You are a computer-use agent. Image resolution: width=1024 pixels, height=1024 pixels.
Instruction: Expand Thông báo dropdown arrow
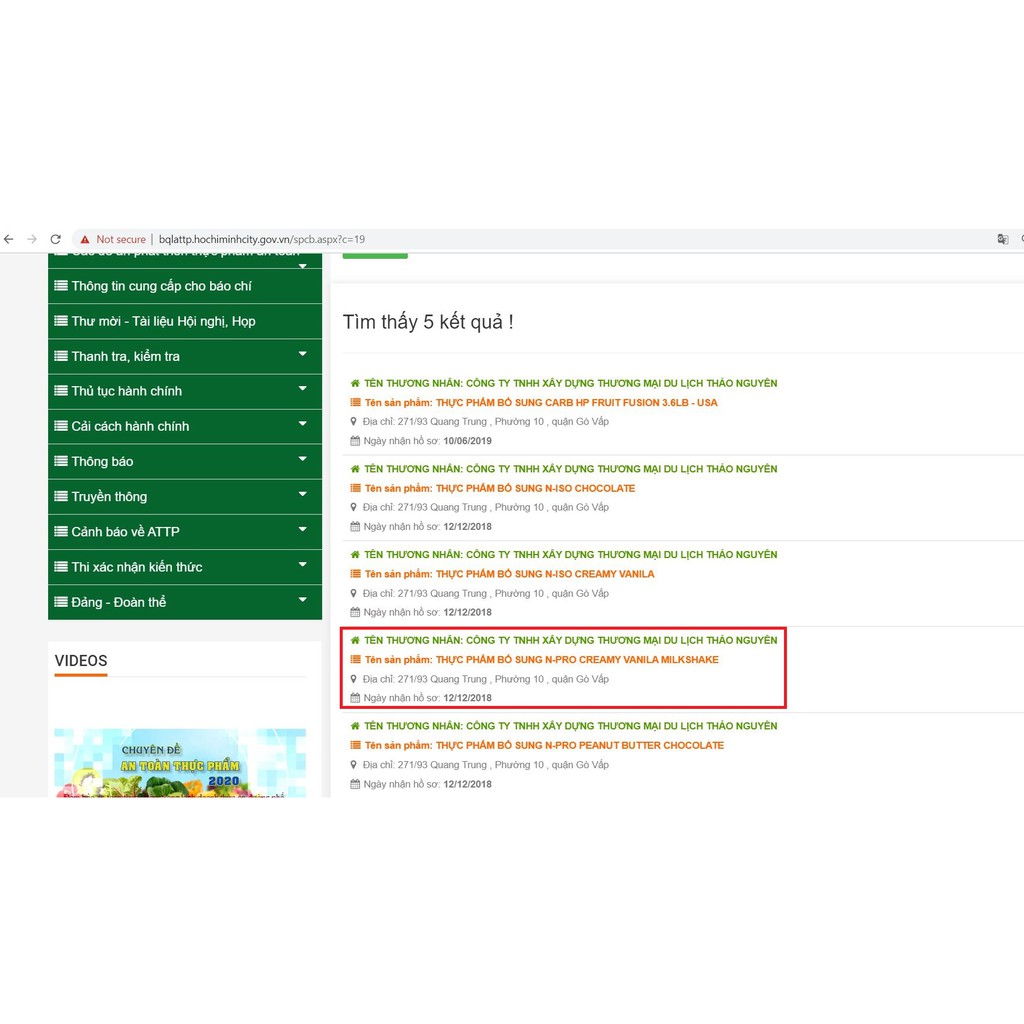302,459
